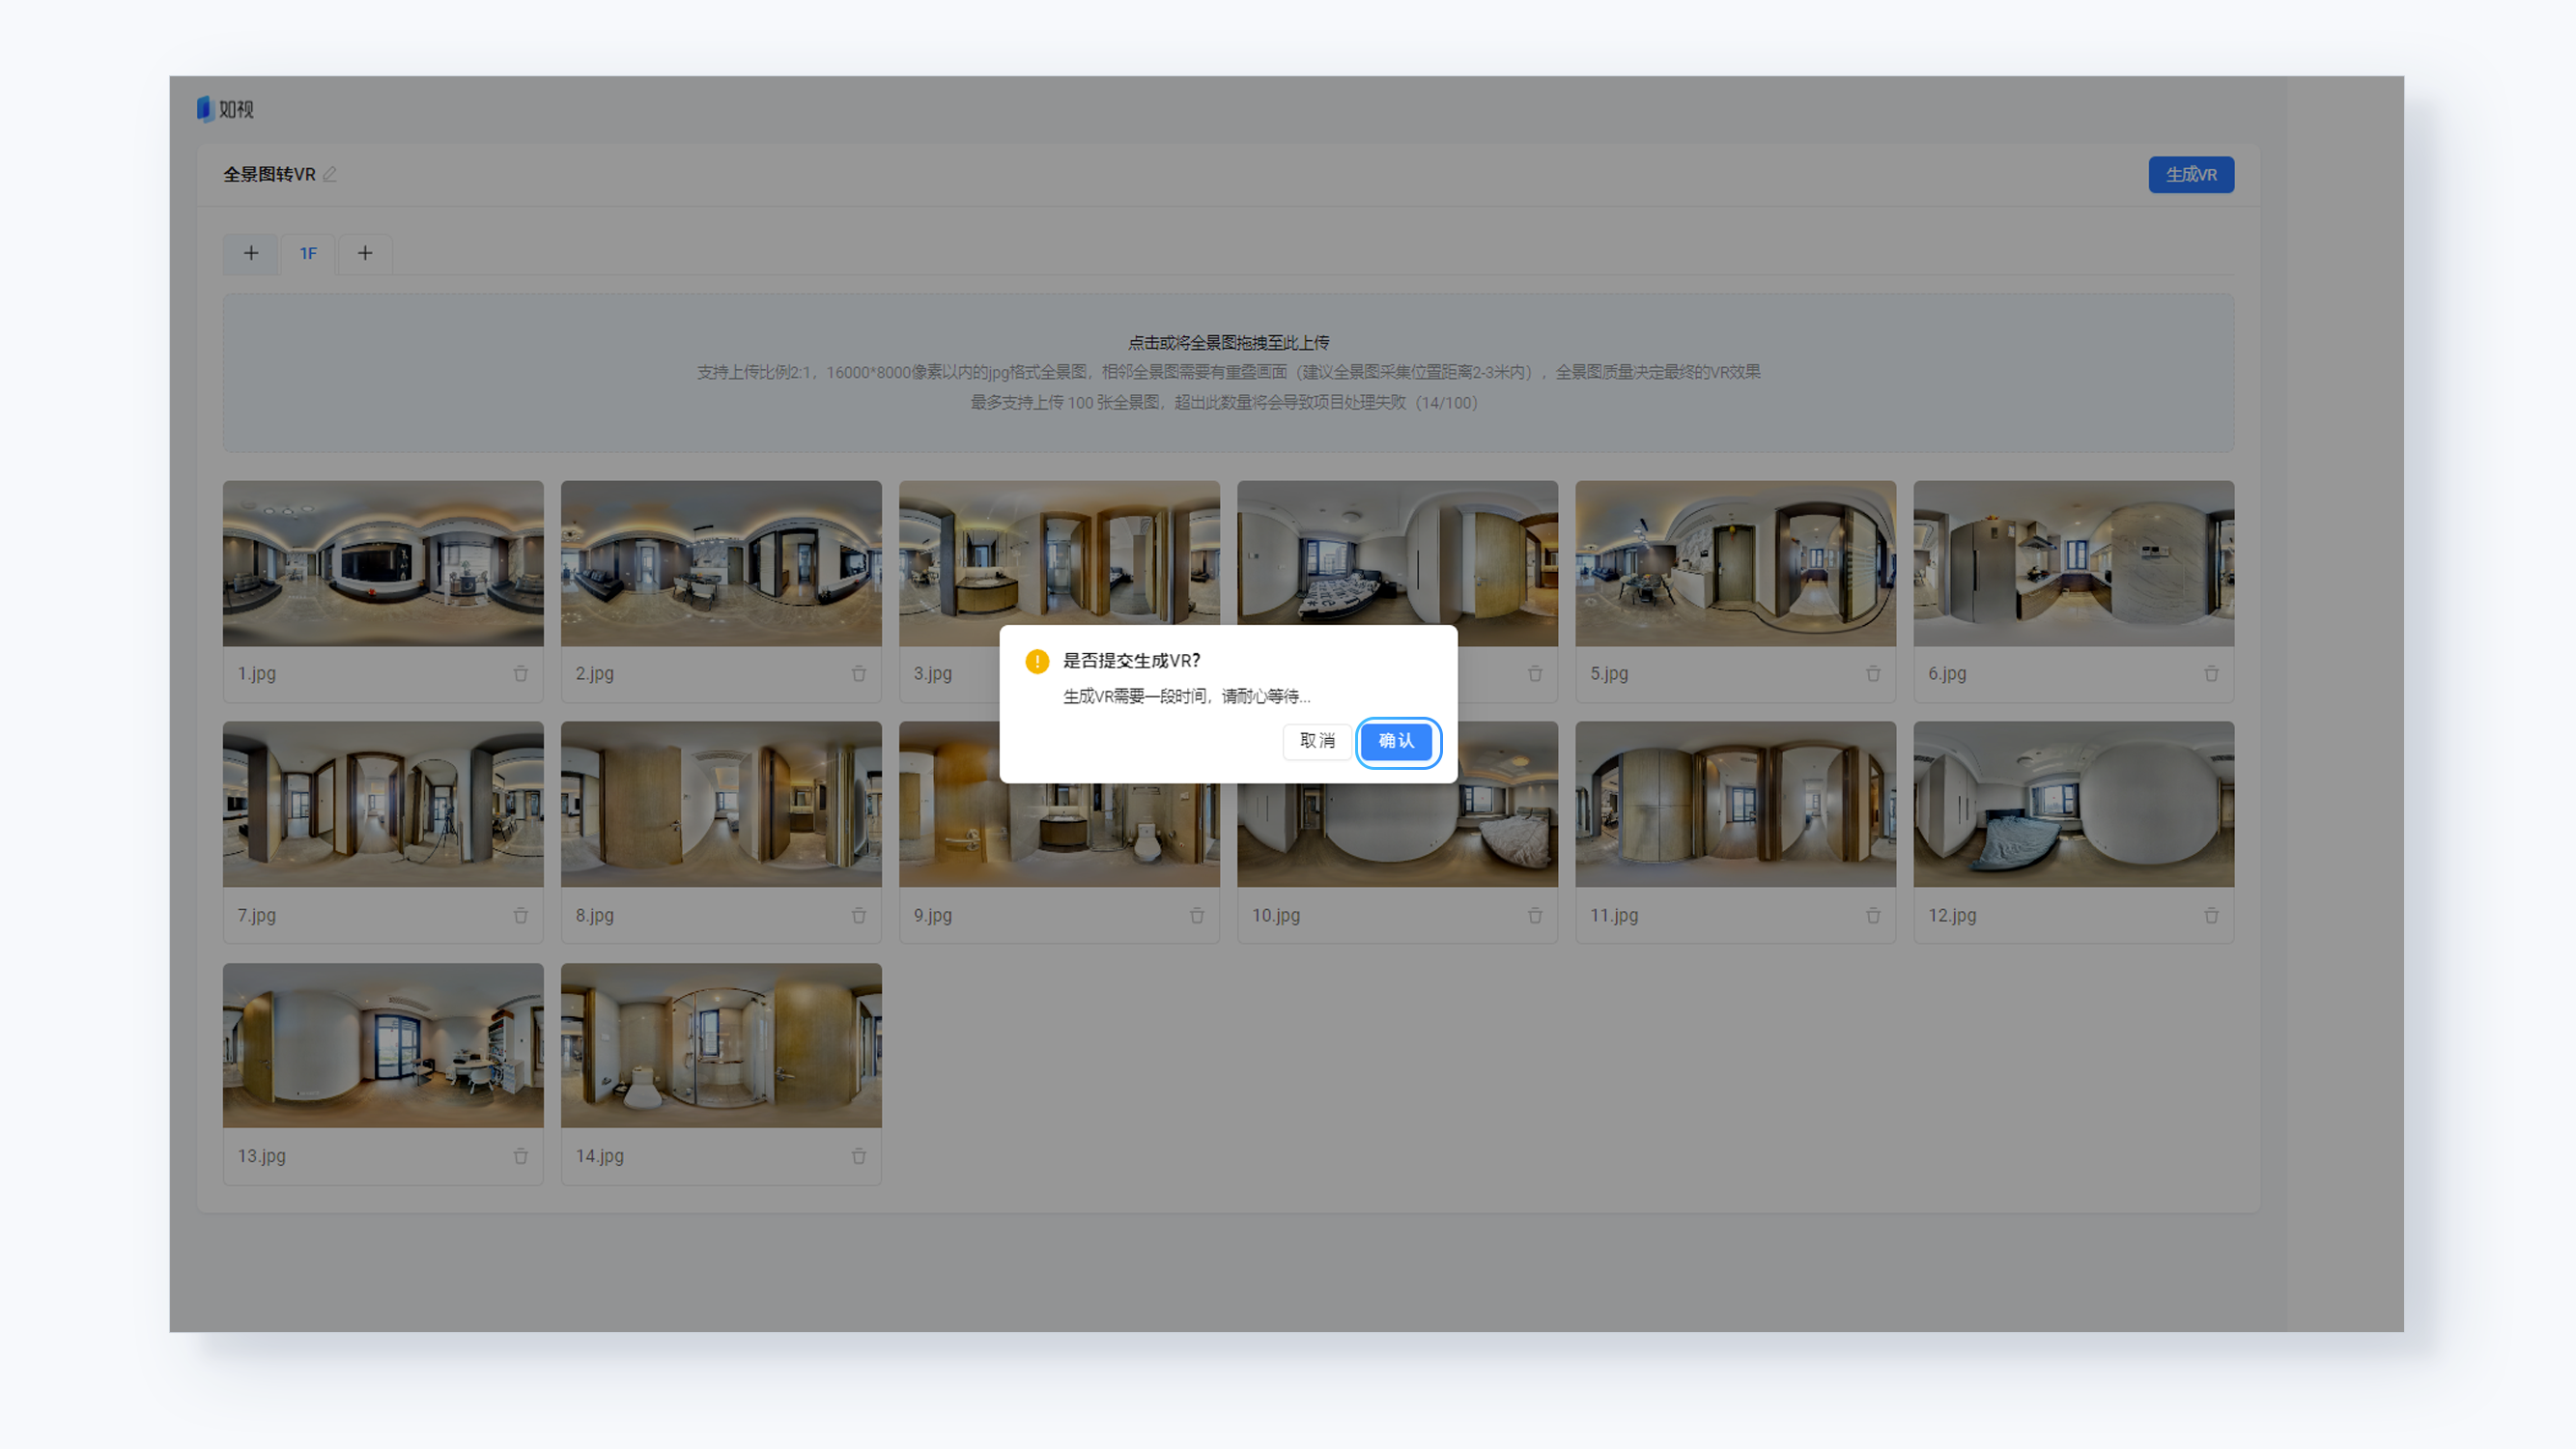Cancel the dialog with 取消 button
Viewport: 2576px width, 1449px height.
click(1317, 741)
